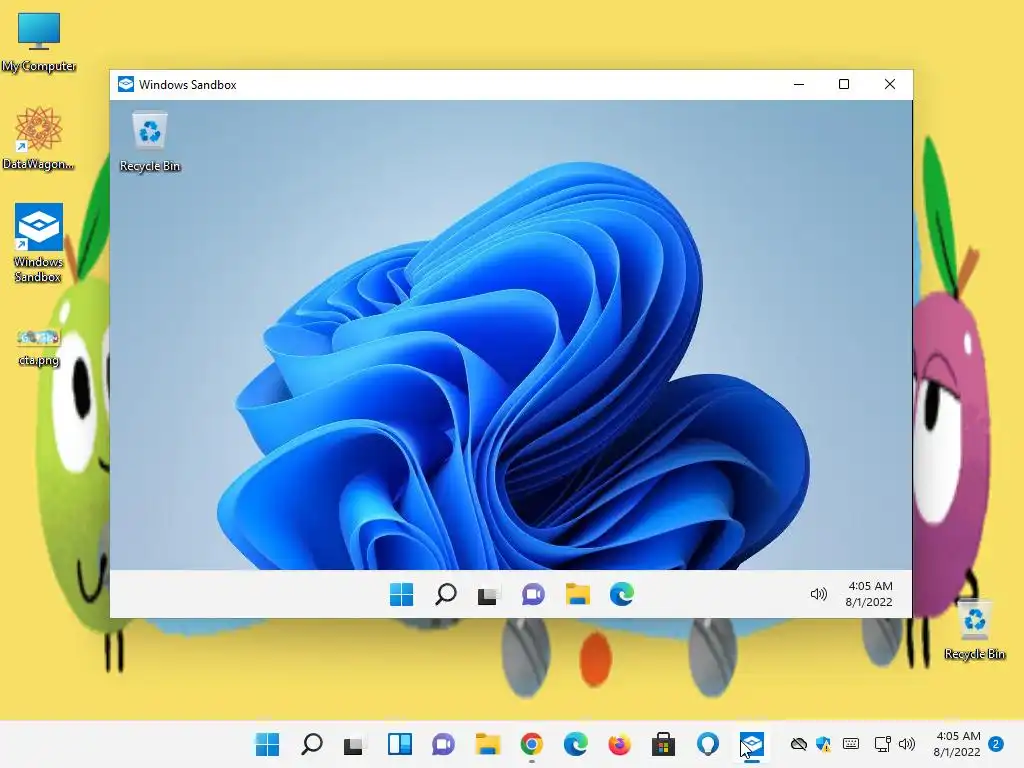Click the Sandbox clock showing 4:05 AM
The image size is (1024, 768).
(x=869, y=594)
